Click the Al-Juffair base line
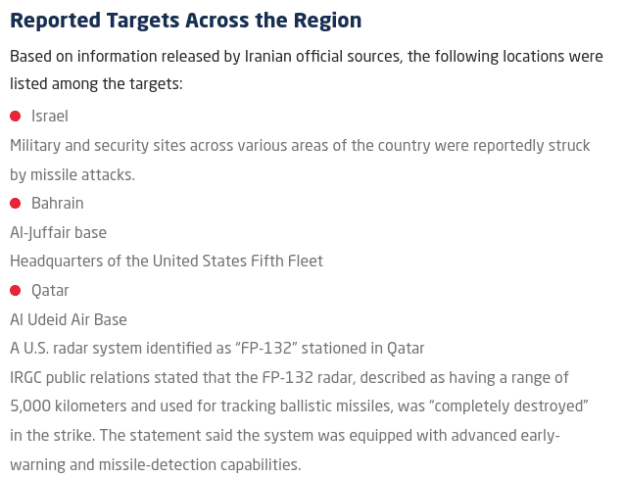Viewport: 625px width, 477px height. pos(58,233)
